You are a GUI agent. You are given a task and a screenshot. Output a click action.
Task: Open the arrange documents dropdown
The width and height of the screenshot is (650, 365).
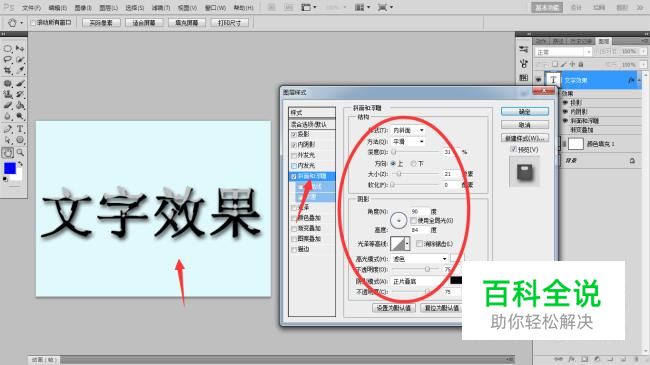pyautogui.click(x=361, y=7)
